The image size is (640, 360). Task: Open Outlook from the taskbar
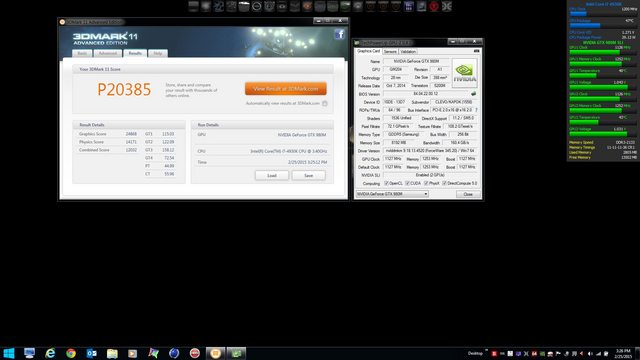(91, 353)
